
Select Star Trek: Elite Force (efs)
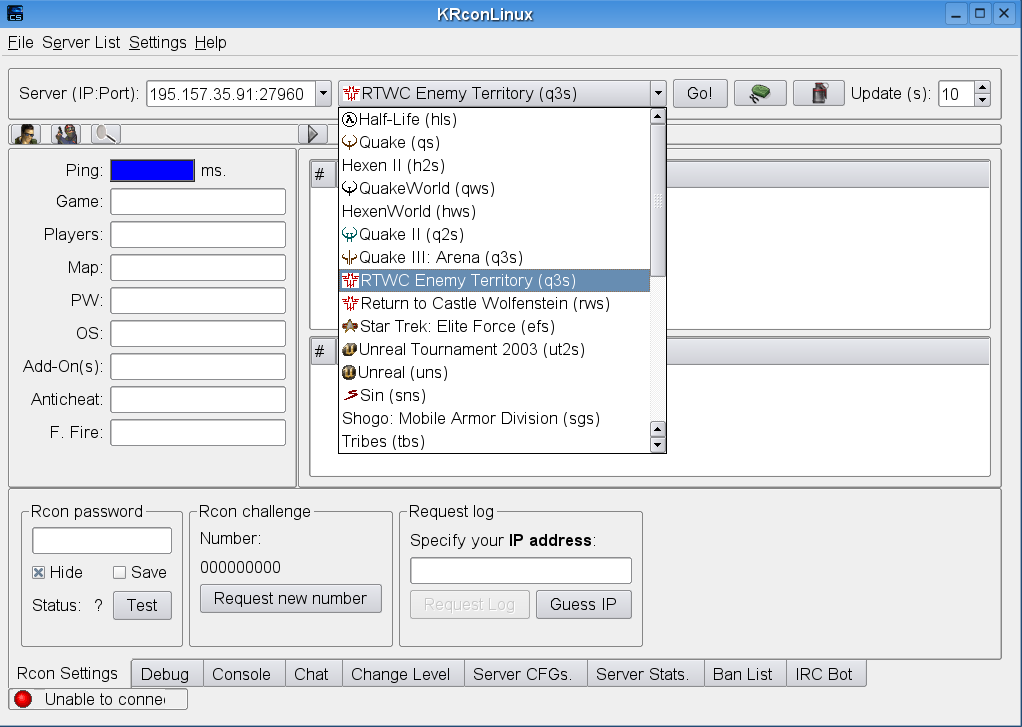[494, 326]
